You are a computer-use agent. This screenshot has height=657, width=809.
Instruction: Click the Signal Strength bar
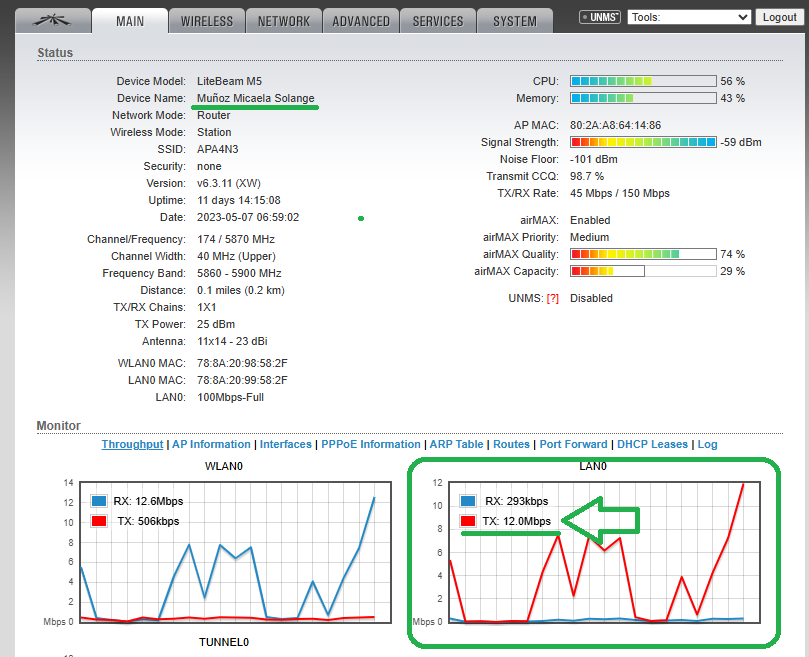643,142
